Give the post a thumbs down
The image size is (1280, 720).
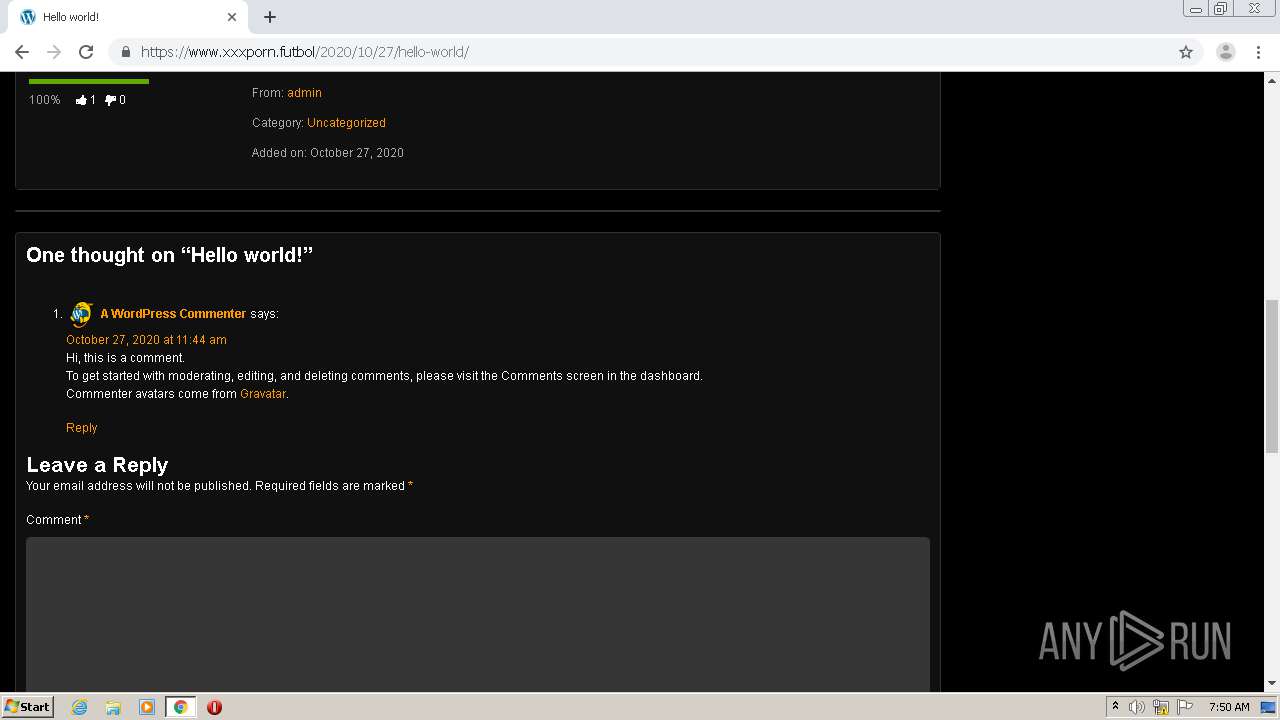pos(111,100)
